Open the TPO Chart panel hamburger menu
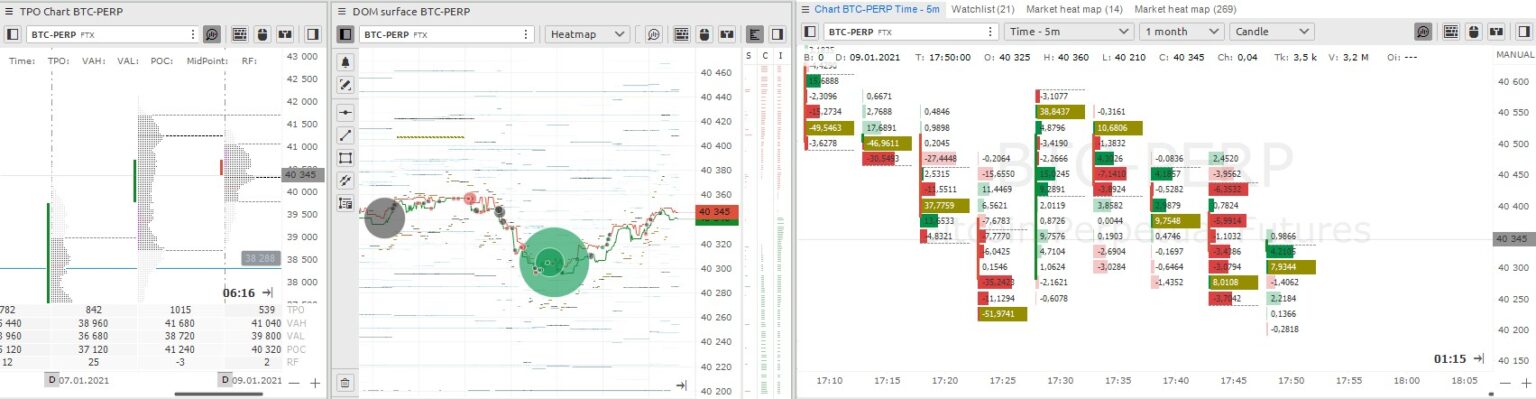 (x=8, y=12)
